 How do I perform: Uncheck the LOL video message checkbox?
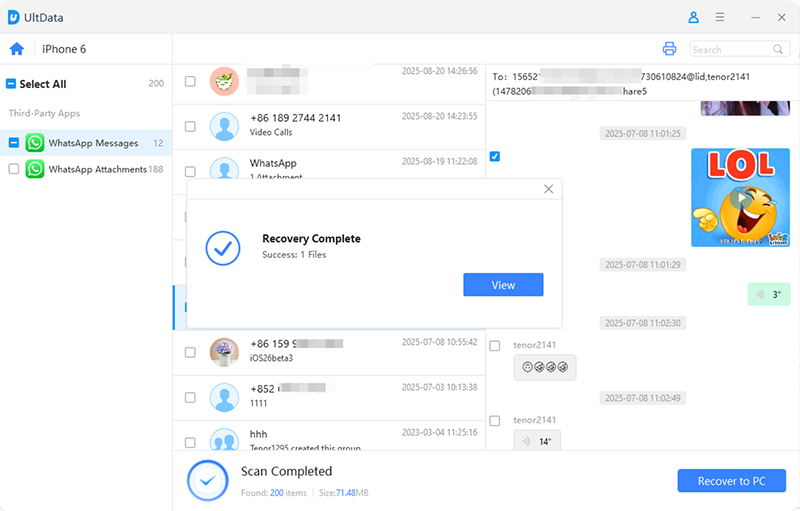tap(495, 156)
